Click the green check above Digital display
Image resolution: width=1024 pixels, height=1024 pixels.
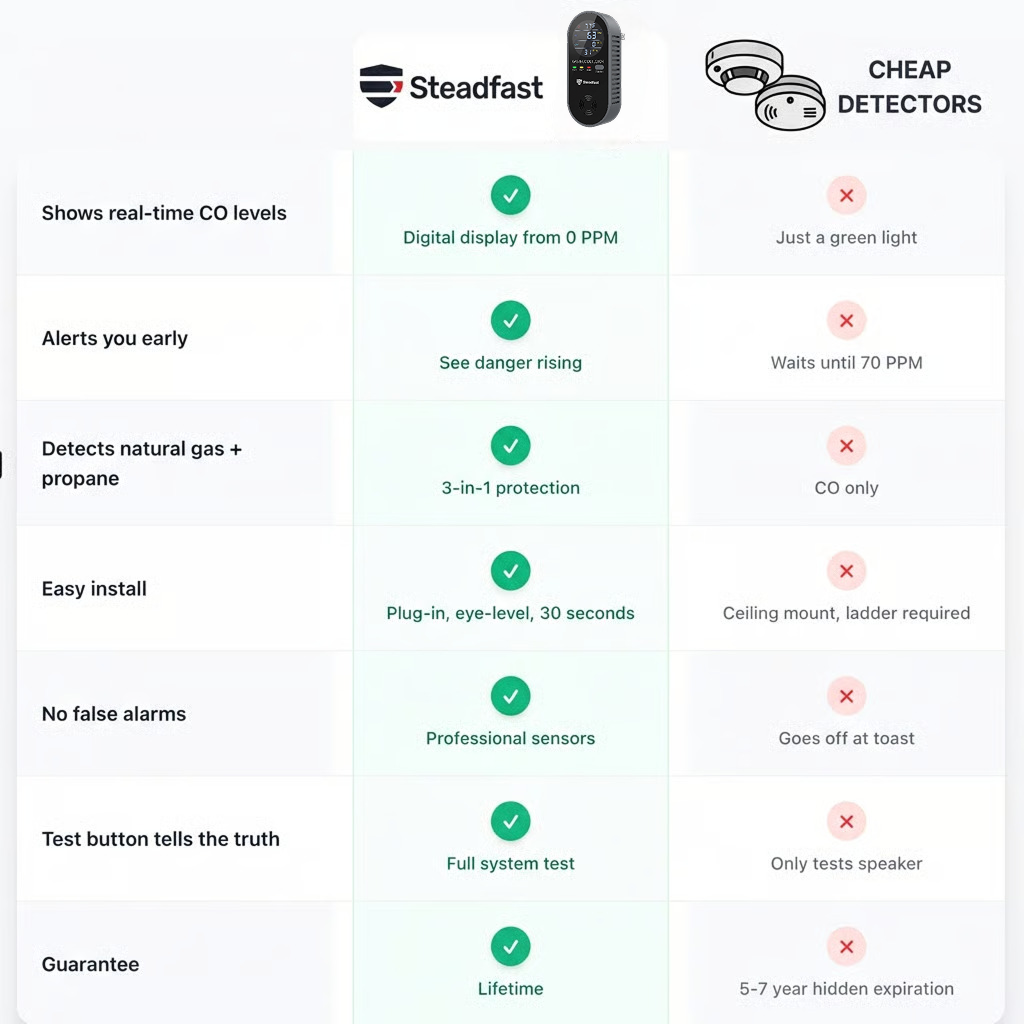coord(510,196)
